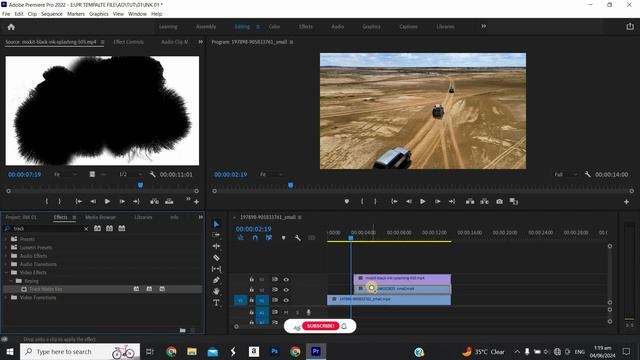Add marker in Program monitor
Screen dimensions: 640x360
[x=347, y=202]
